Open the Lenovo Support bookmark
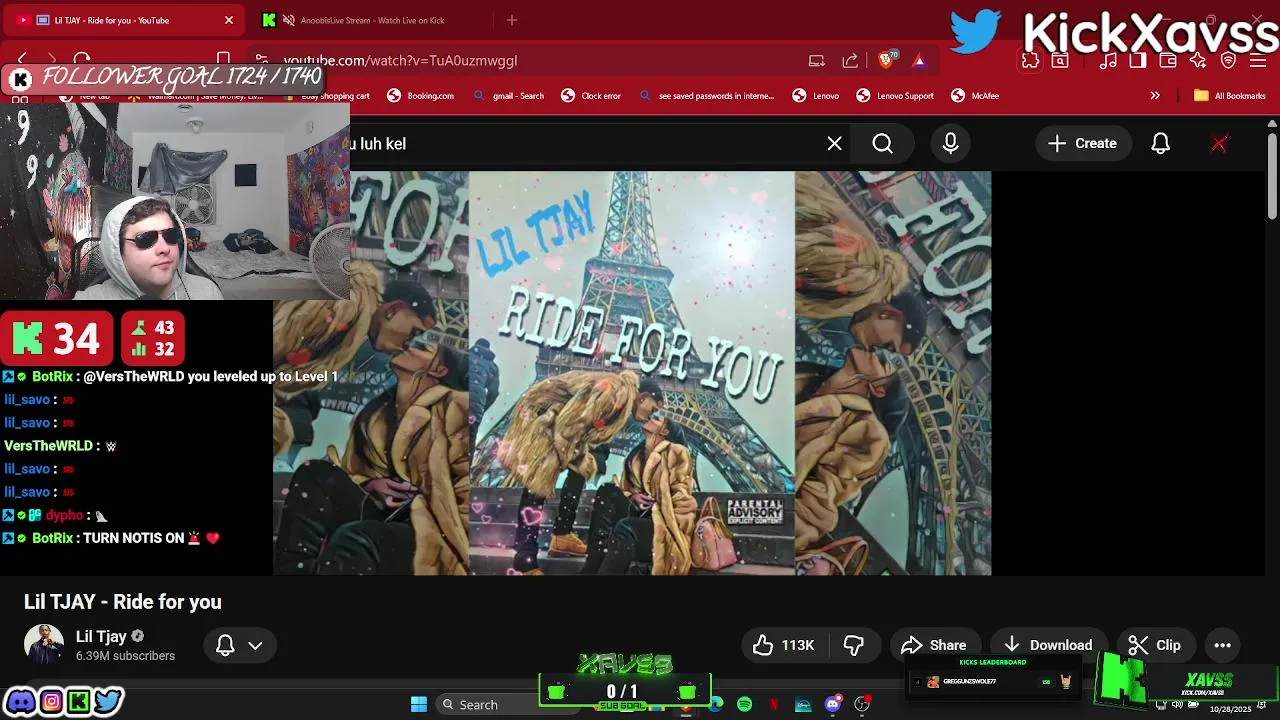The width and height of the screenshot is (1280, 720). [x=895, y=96]
